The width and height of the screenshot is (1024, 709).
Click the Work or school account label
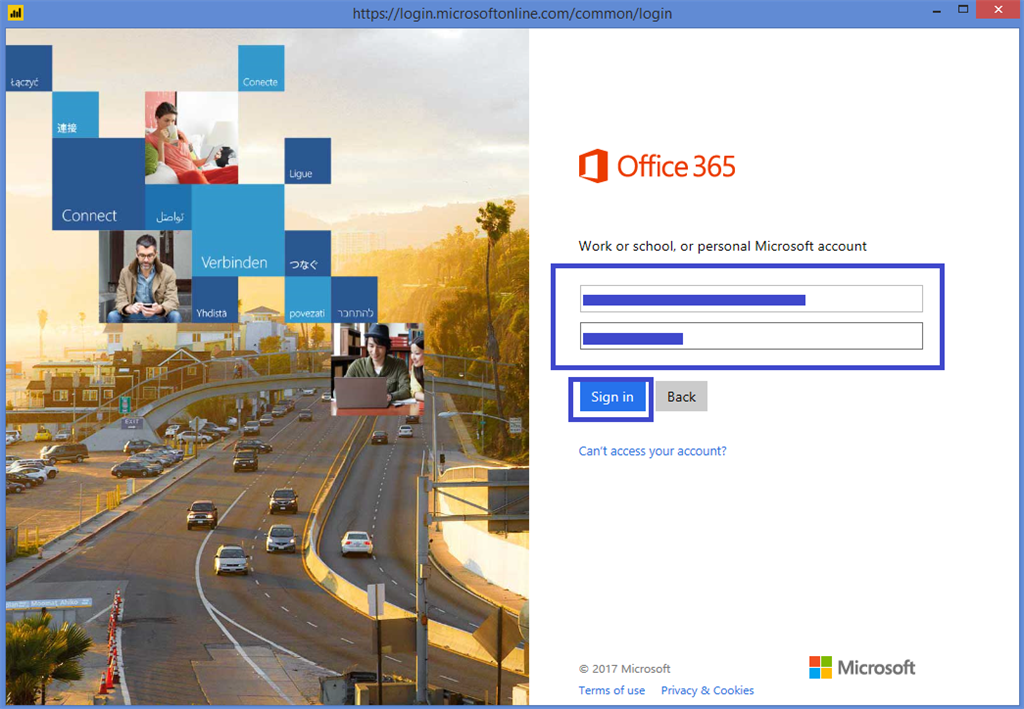click(x=722, y=246)
